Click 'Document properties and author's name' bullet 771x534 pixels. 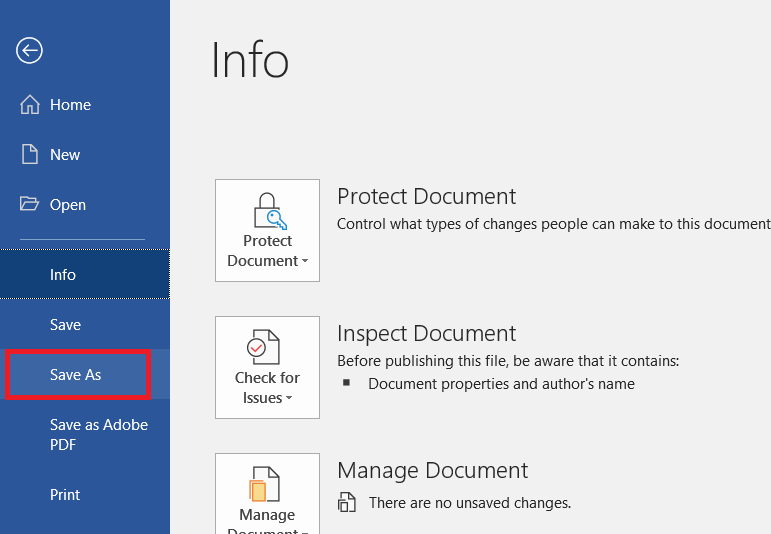pos(501,384)
